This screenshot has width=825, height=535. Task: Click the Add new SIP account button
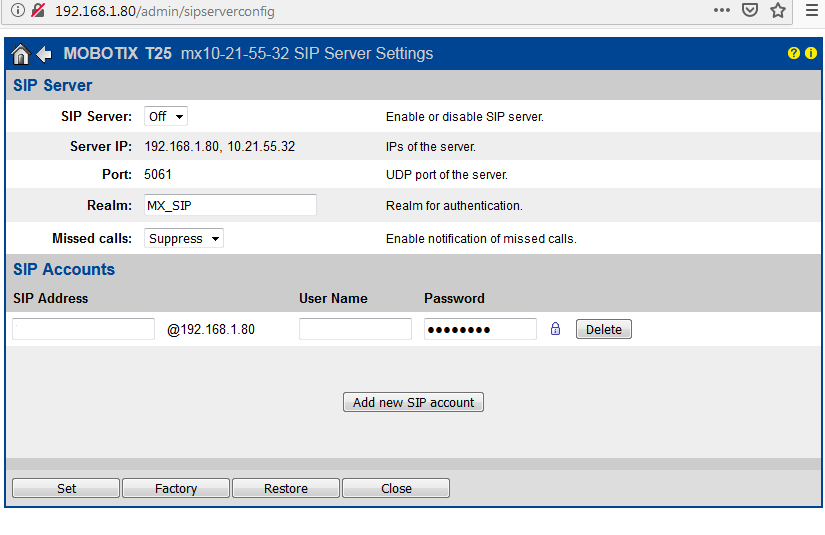[x=413, y=402]
